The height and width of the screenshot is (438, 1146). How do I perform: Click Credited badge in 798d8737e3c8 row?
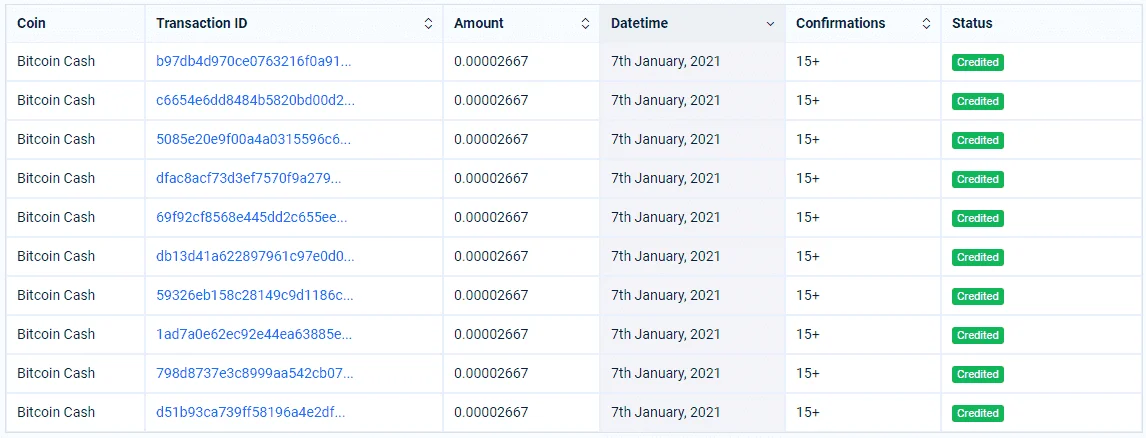[978, 374]
